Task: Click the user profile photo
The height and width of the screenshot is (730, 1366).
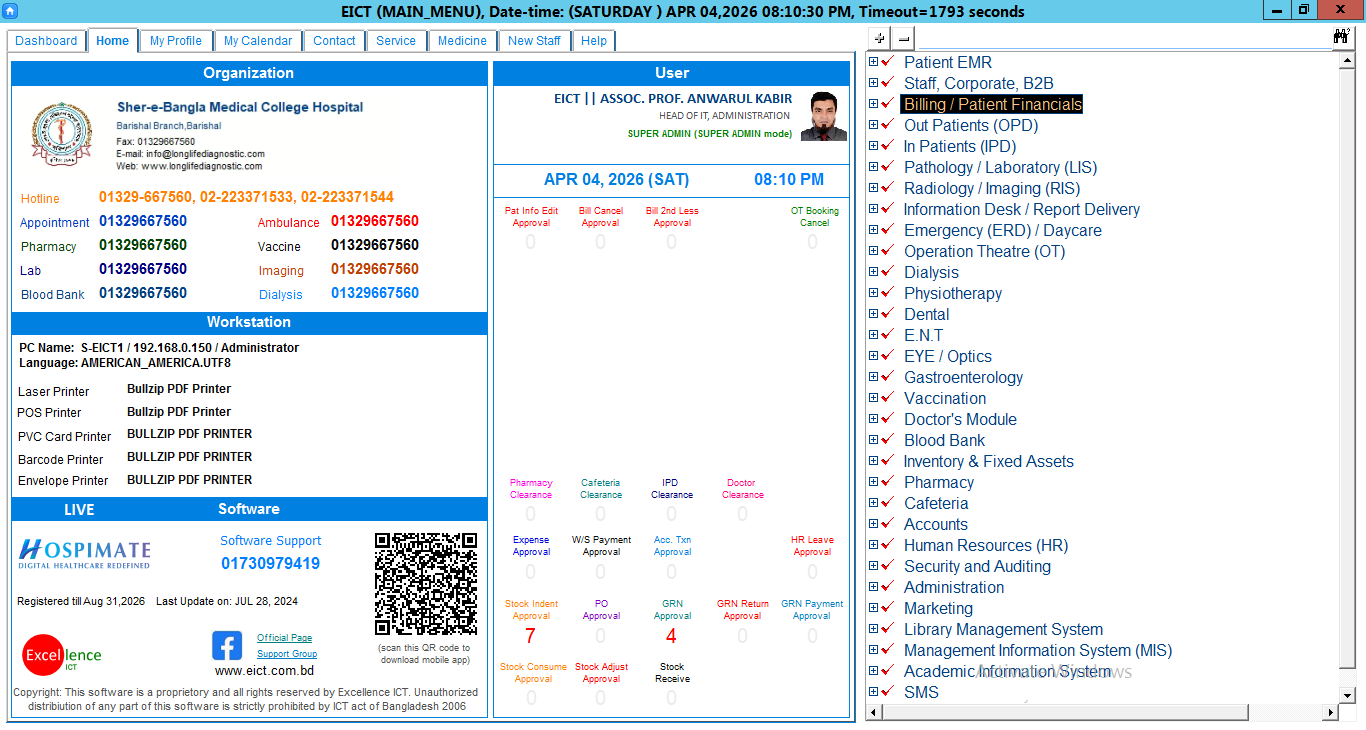Action: [824, 117]
